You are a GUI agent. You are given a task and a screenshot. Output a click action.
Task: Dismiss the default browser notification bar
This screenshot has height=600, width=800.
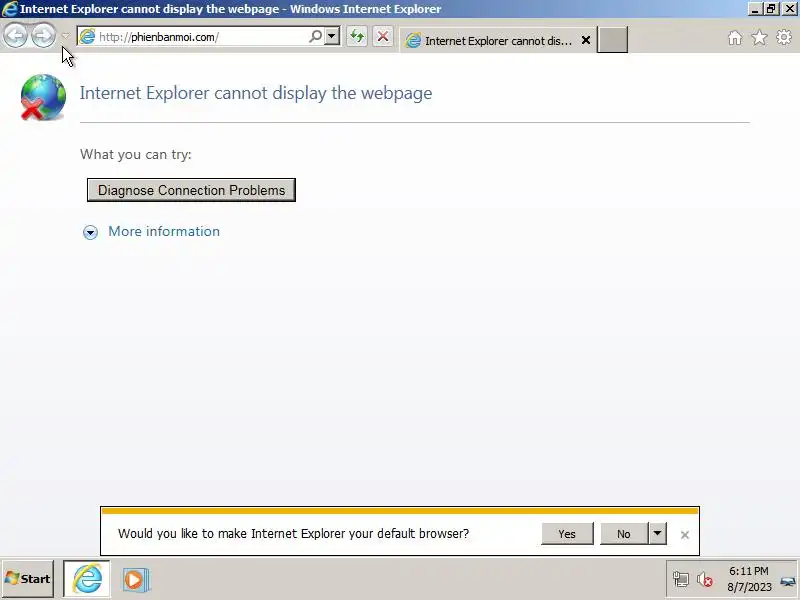[685, 535]
